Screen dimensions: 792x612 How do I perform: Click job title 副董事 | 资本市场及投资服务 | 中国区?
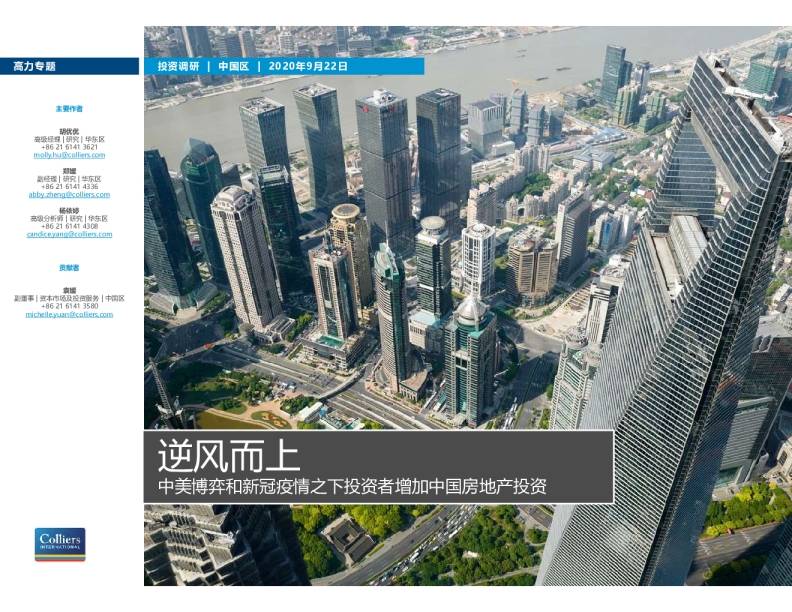pyautogui.click(x=69, y=298)
